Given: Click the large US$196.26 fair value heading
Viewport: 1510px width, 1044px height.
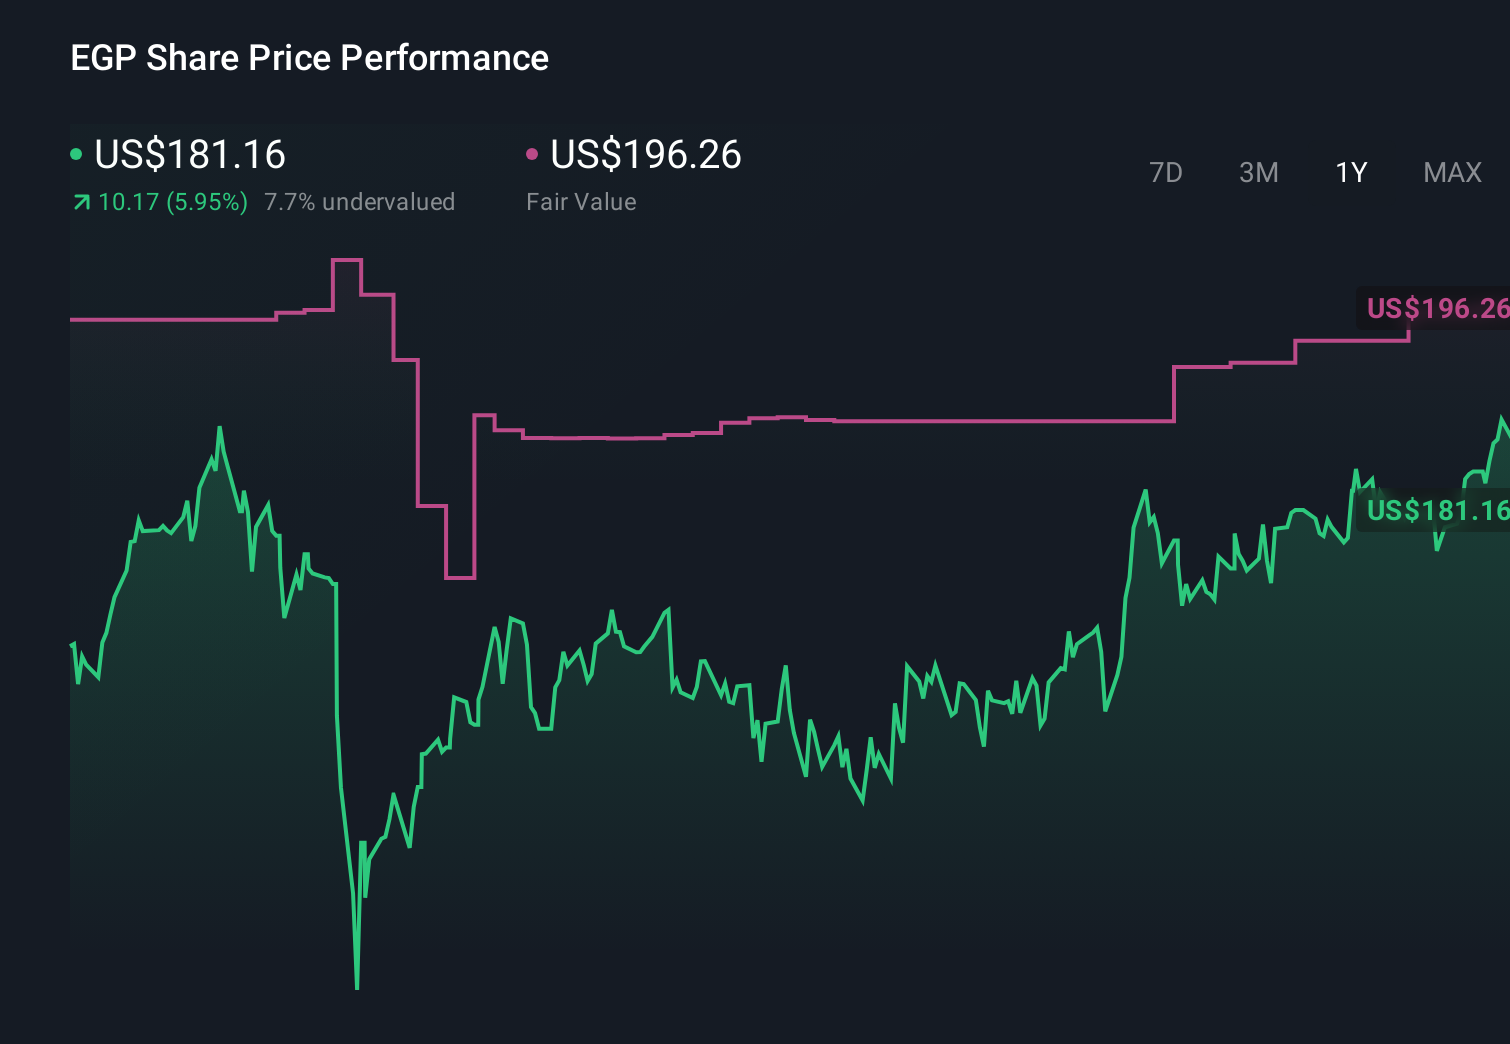Looking at the screenshot, I should (x=646, y=155).
